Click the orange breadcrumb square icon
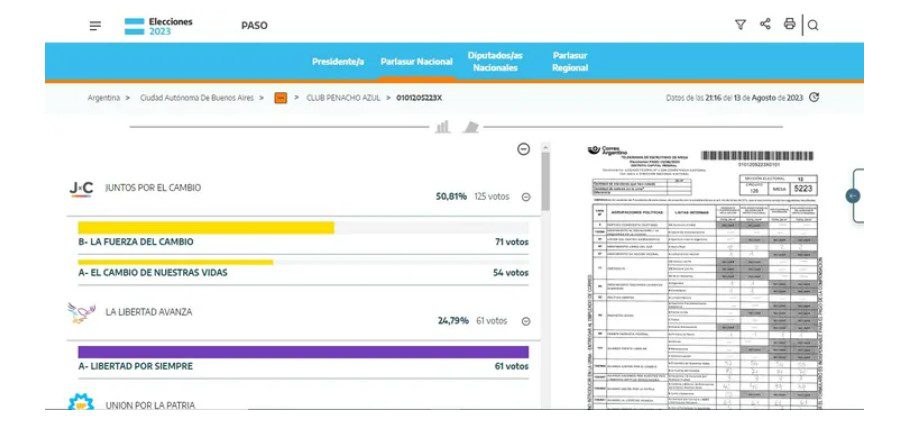This screenshot has height=430, width=901. coord(281,98)
